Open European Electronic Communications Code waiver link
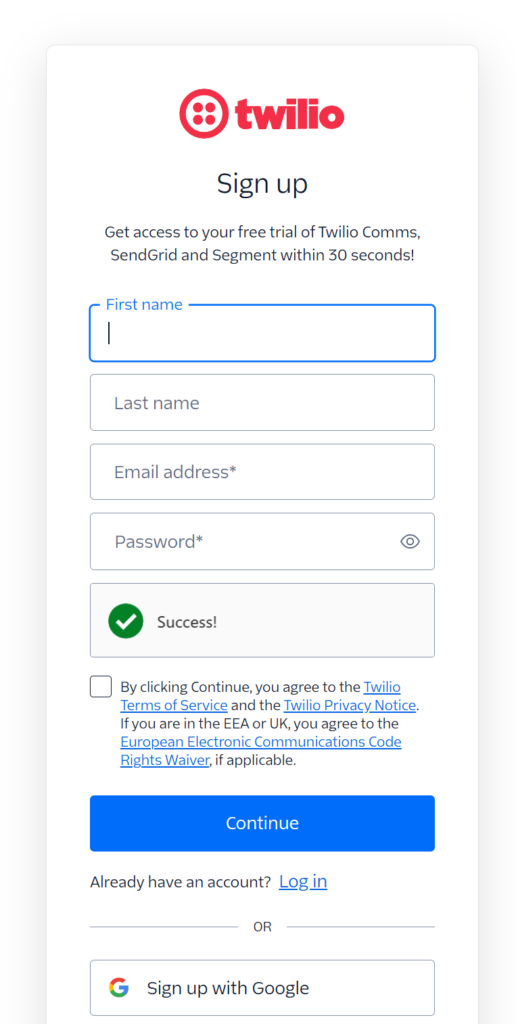The height and width of the screenshot is (1024, 516). coord(261,751)
